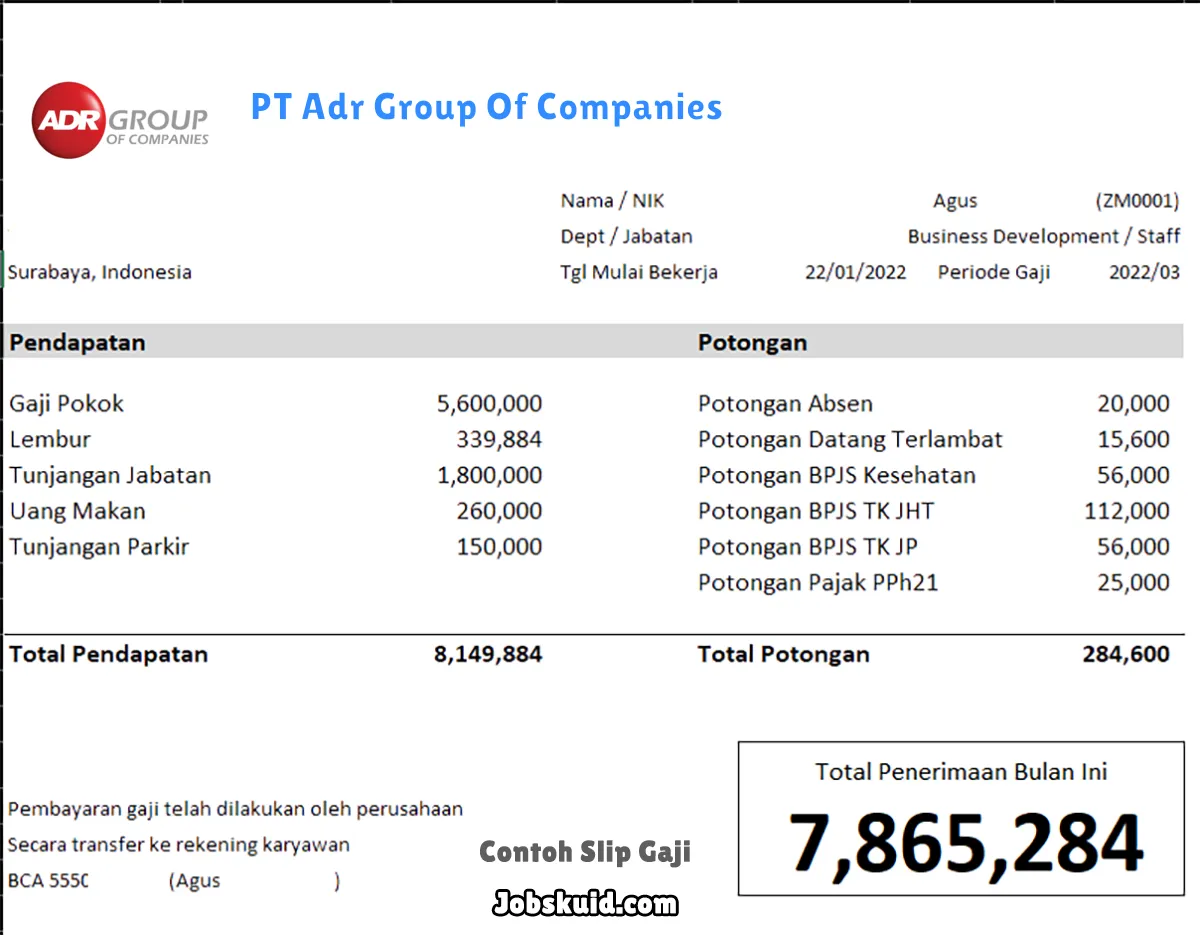The width and height of the screenshot is (1200, 935).
Task: Select the PT Adr Group Of Companies title
Action: coord(486,107)
